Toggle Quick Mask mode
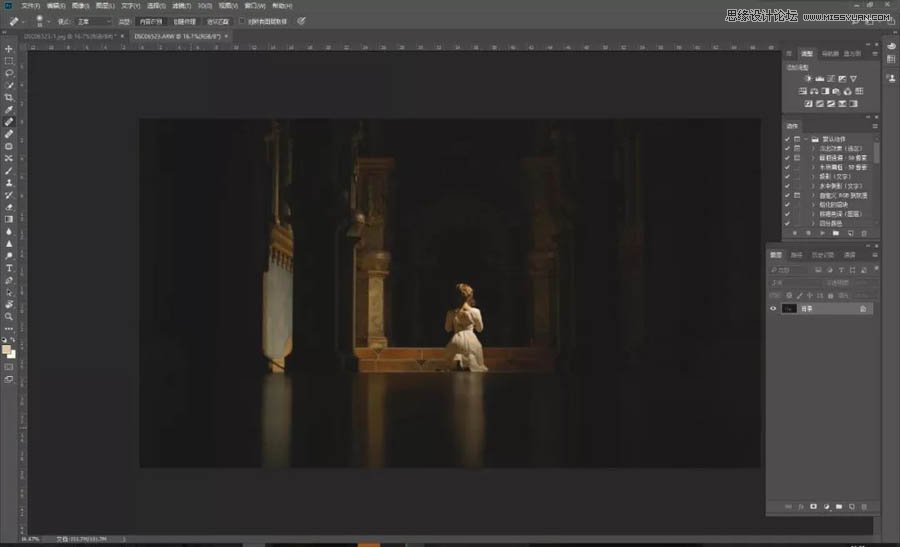 [x=9, y=367]
